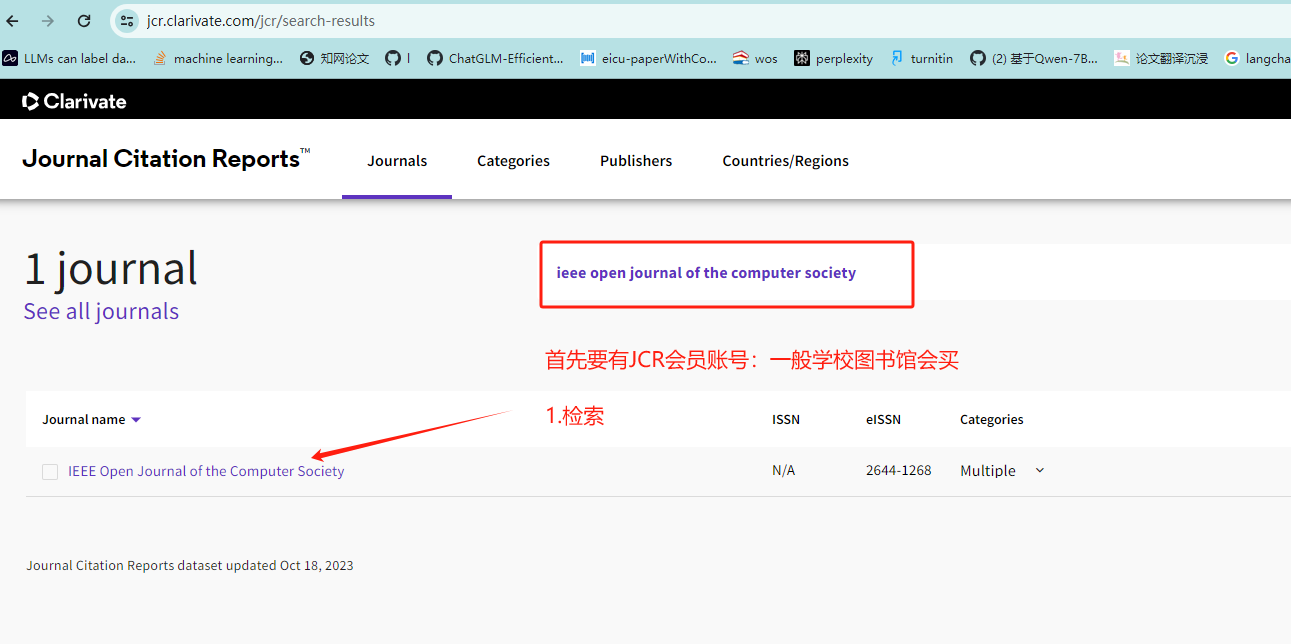Open the 知网论文 bookmark
The width and height of the screenshot is (1291, 644).
[x=335, y=58]
